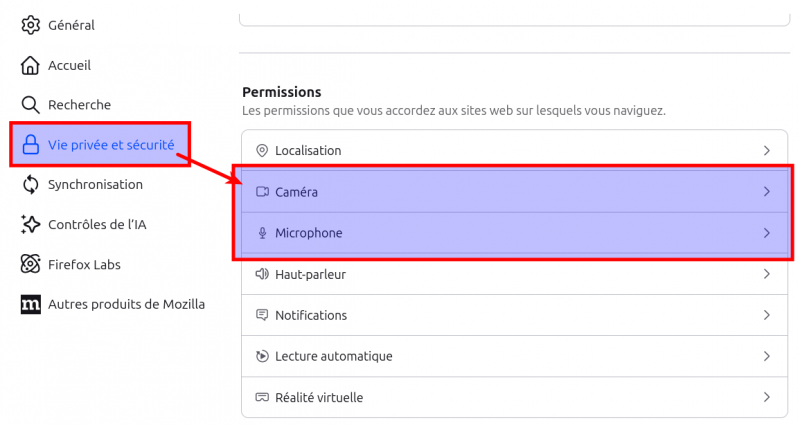Click the Contrôles de l'IA sparkle icon
The width and height of the screenshot is (800, 425).
tap(30, 224)
